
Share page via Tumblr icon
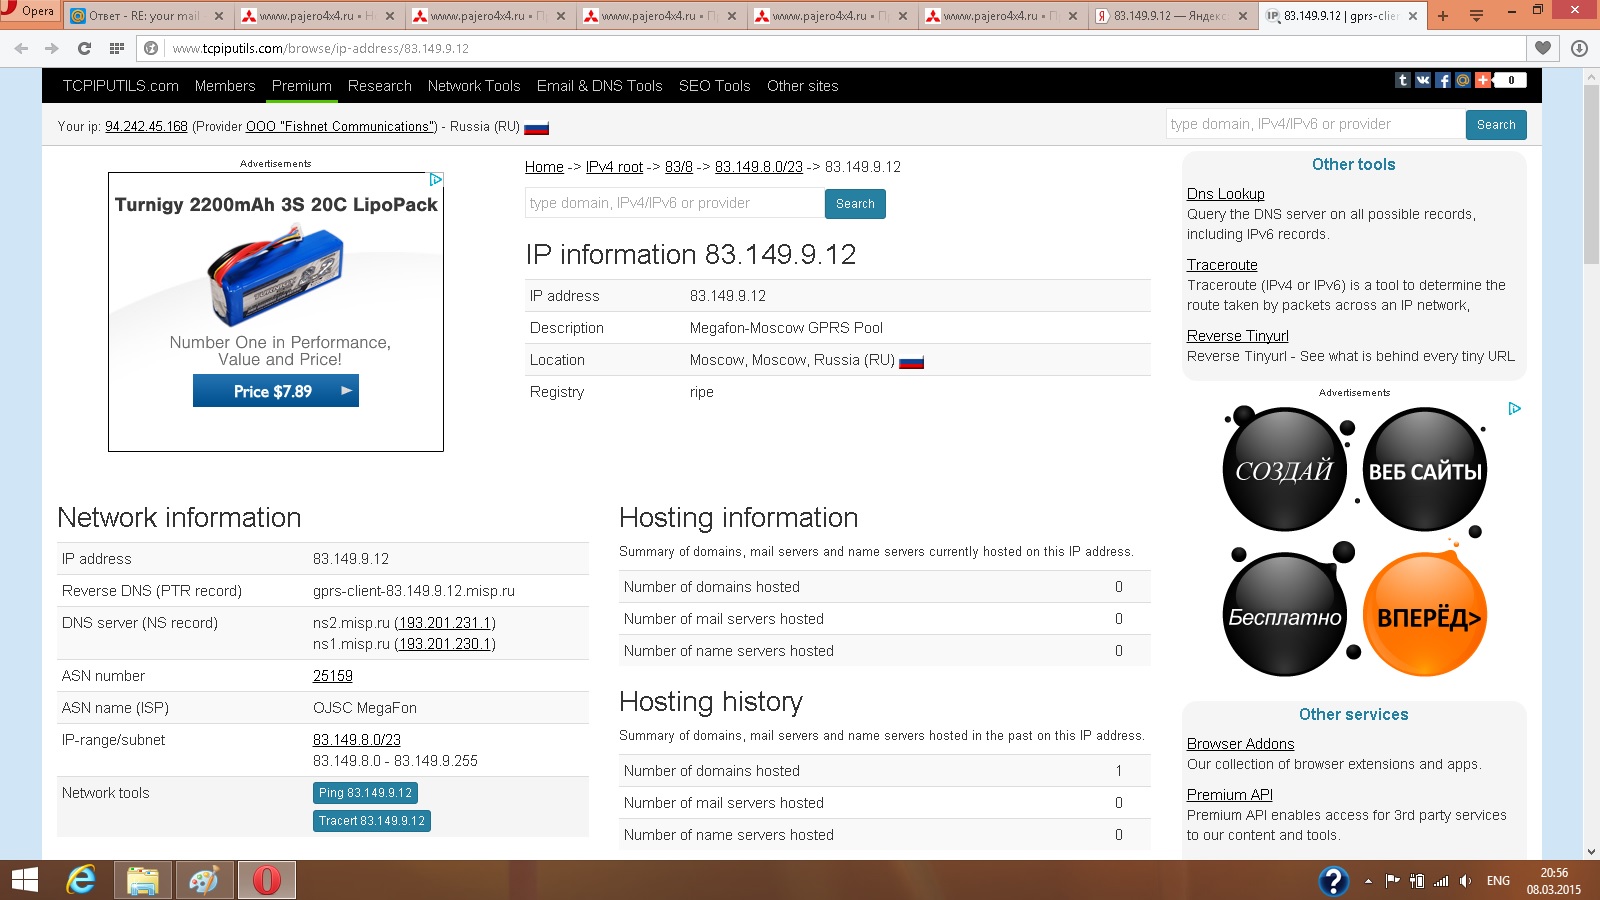1403,80
